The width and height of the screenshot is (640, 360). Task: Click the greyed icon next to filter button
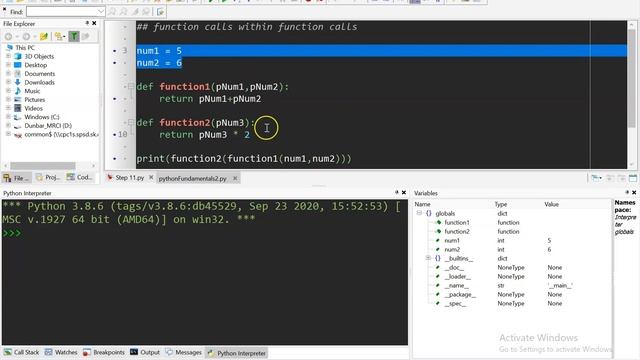click(86, 36)
